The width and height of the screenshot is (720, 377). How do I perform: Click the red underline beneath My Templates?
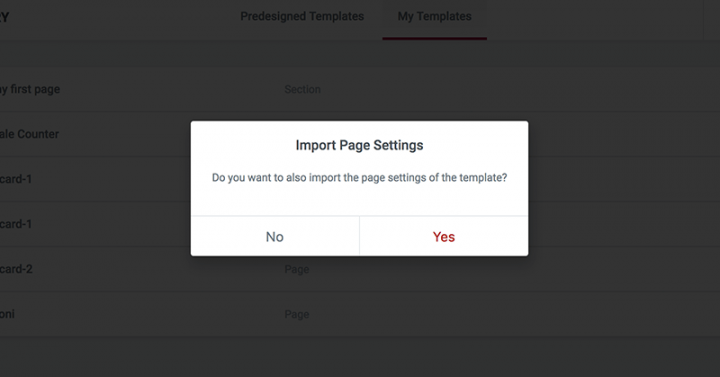tap(434, 38)
